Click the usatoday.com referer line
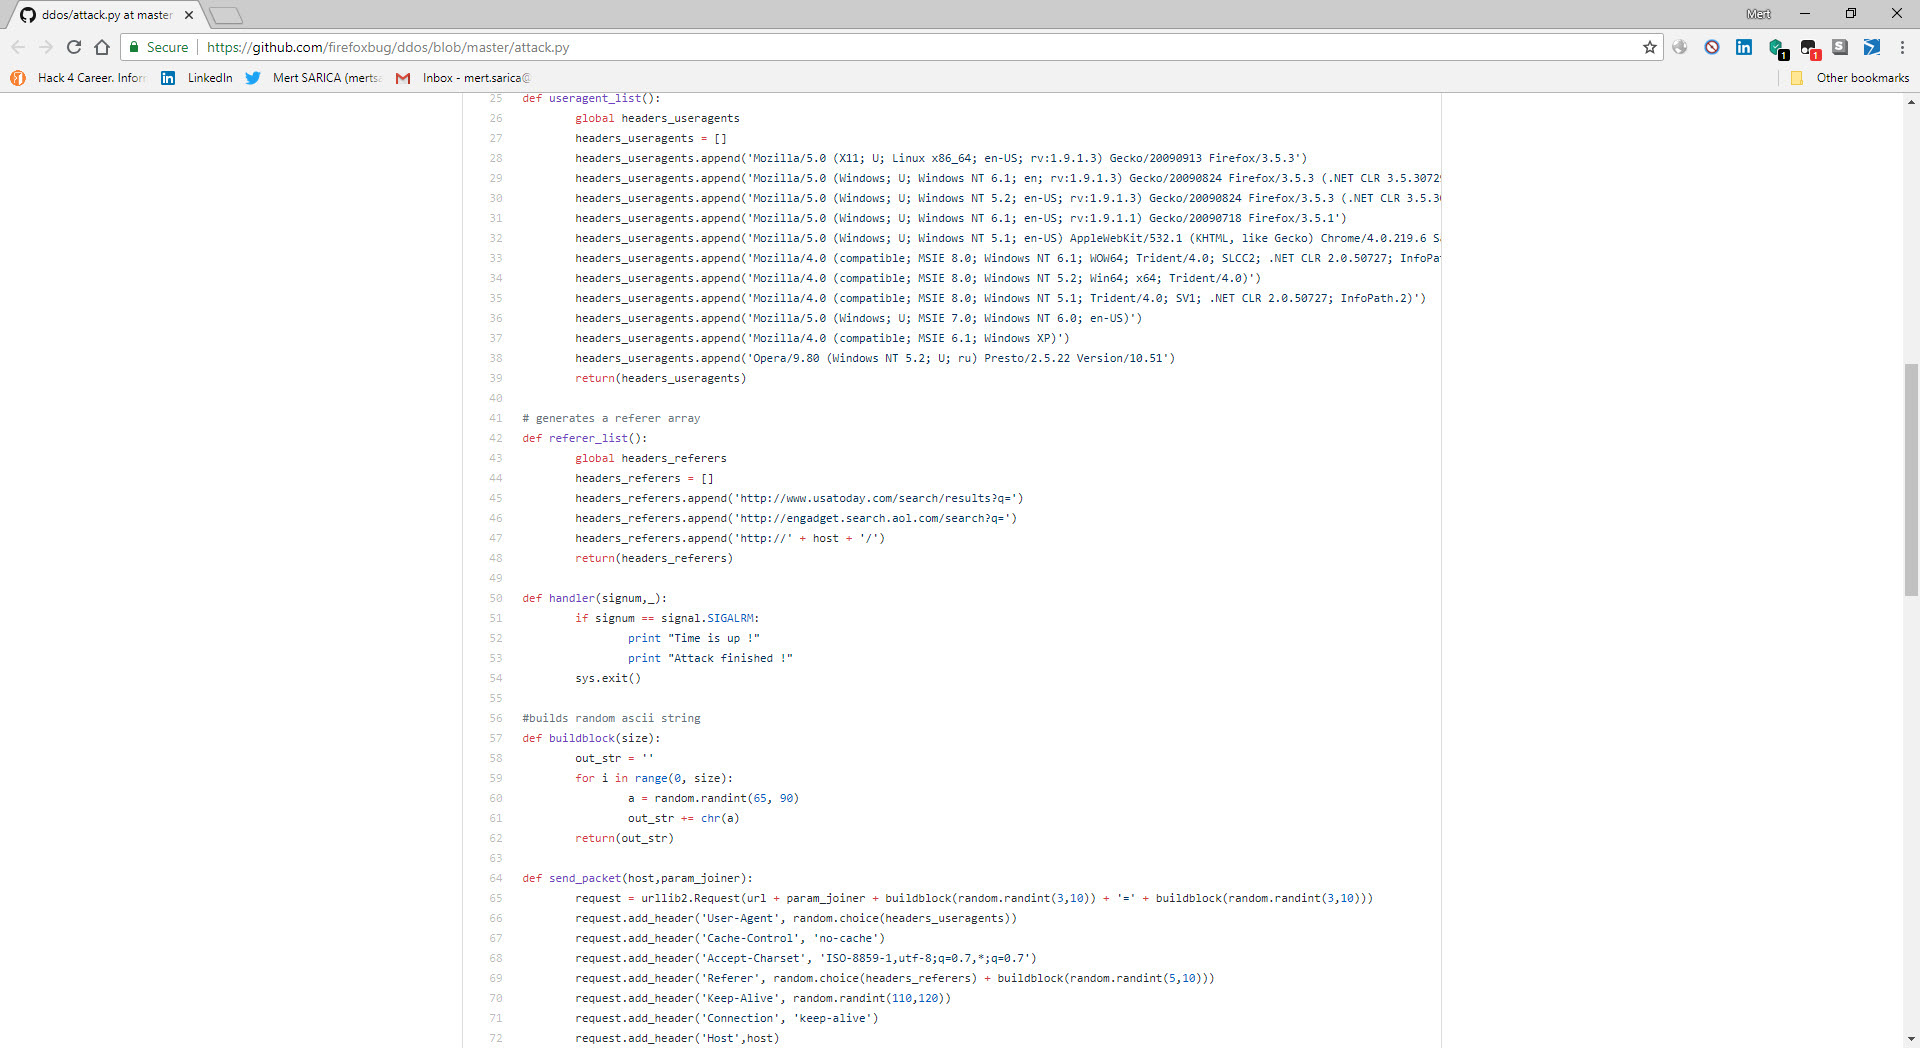Viewport: 1920px width, 1048px height. [x=799, y=498]
